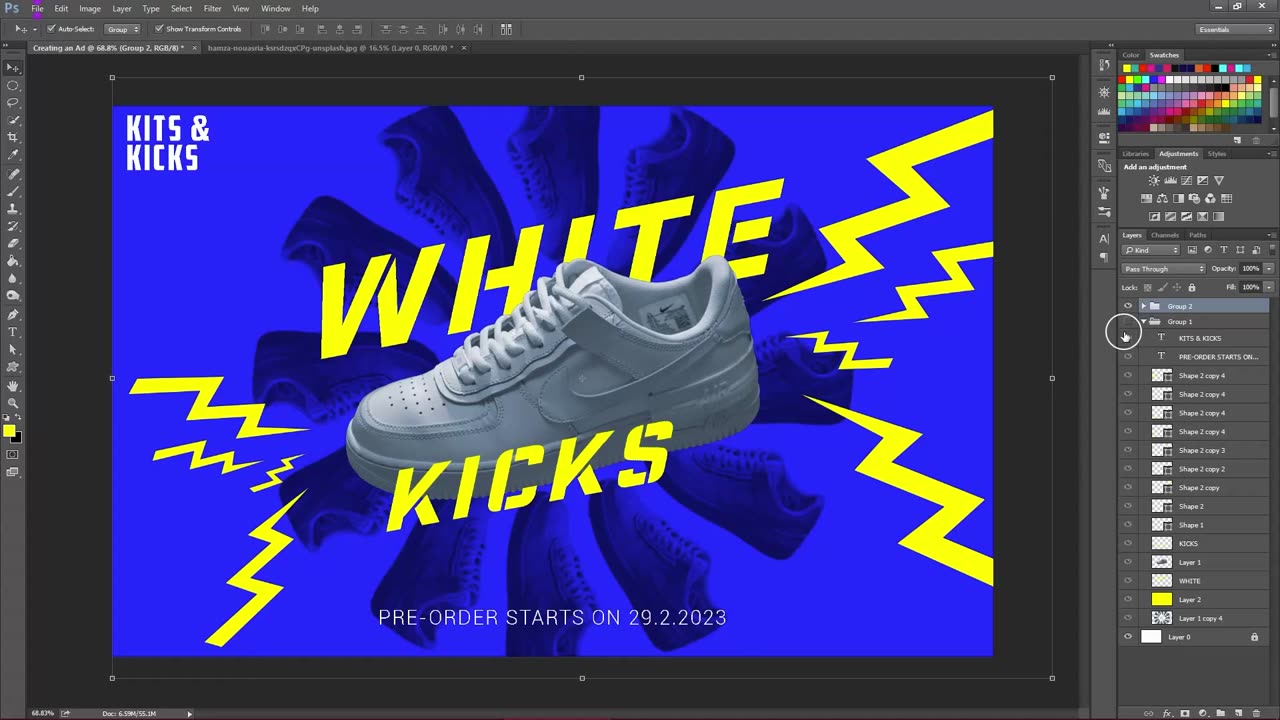The image size is (1280, 720).
Task: Switch to hamza-nouasria unsplash document tab
Action: (330, 47)
